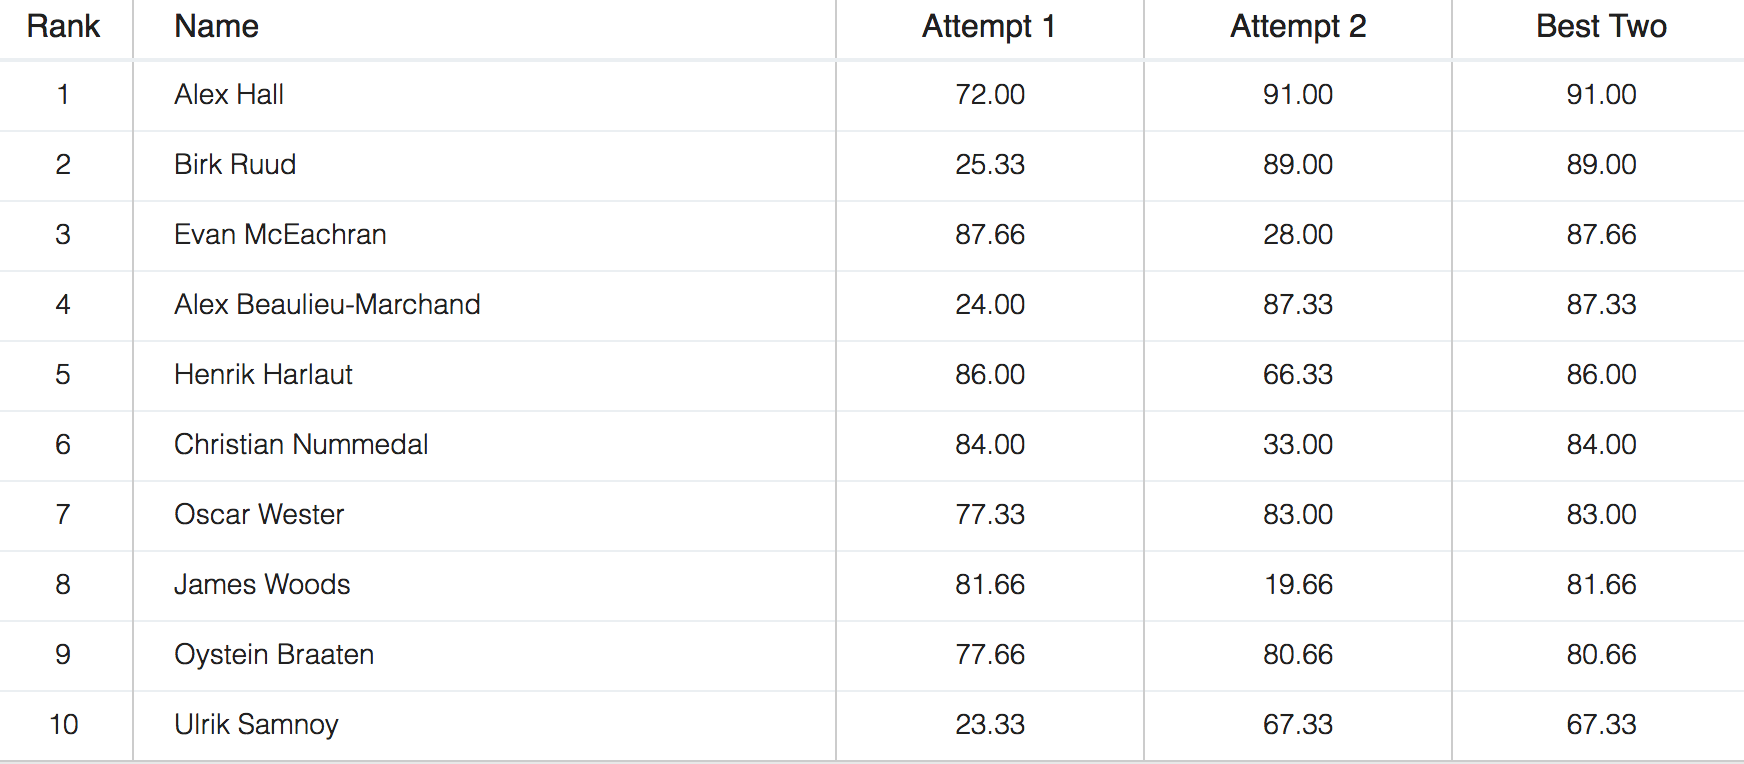Select the Ulrik Samnoy name cell
1744x764 pixels.
pyautogui.click(x=256, y=725)
